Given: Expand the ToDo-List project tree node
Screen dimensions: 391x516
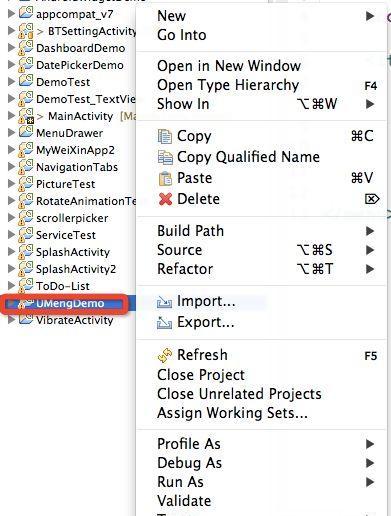Looking at the screenshot, I should [x=11, y=286].
